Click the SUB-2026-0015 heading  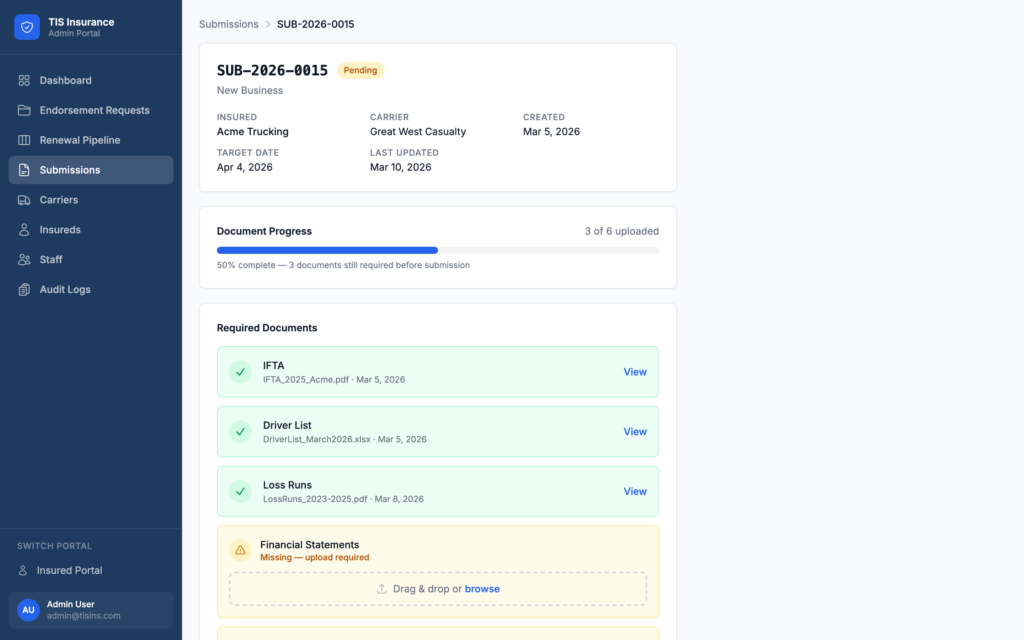[x=272, y=71]
